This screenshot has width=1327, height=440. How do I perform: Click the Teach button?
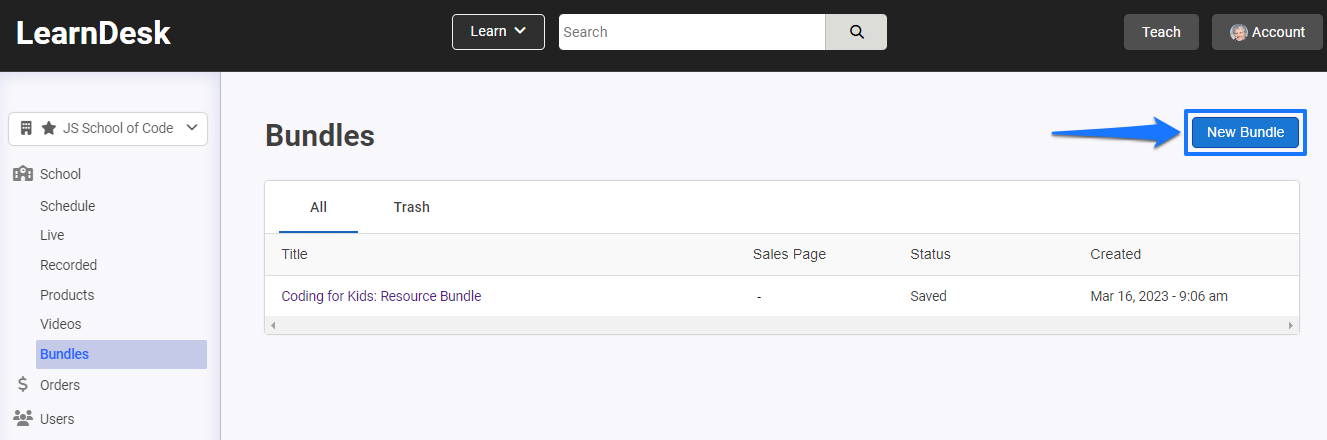pyautogui.click(x=1161, y=32)
